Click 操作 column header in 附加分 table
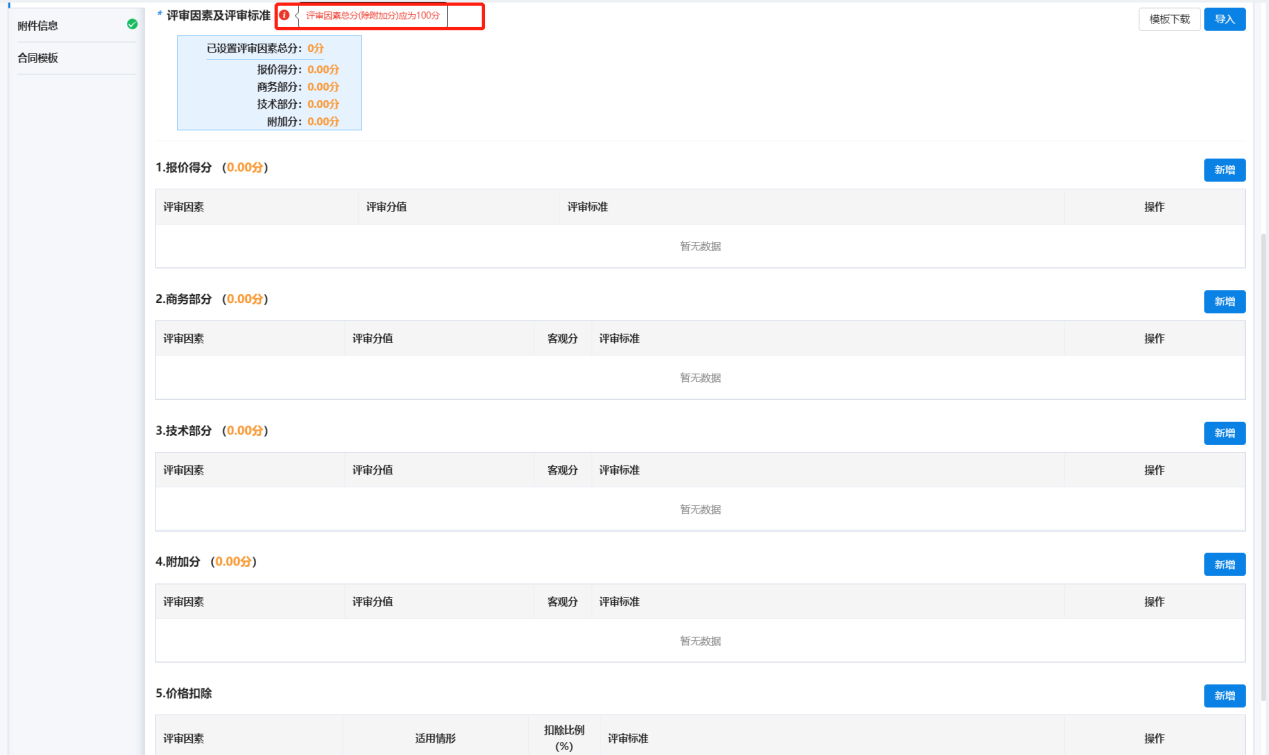 [1154, 602]
